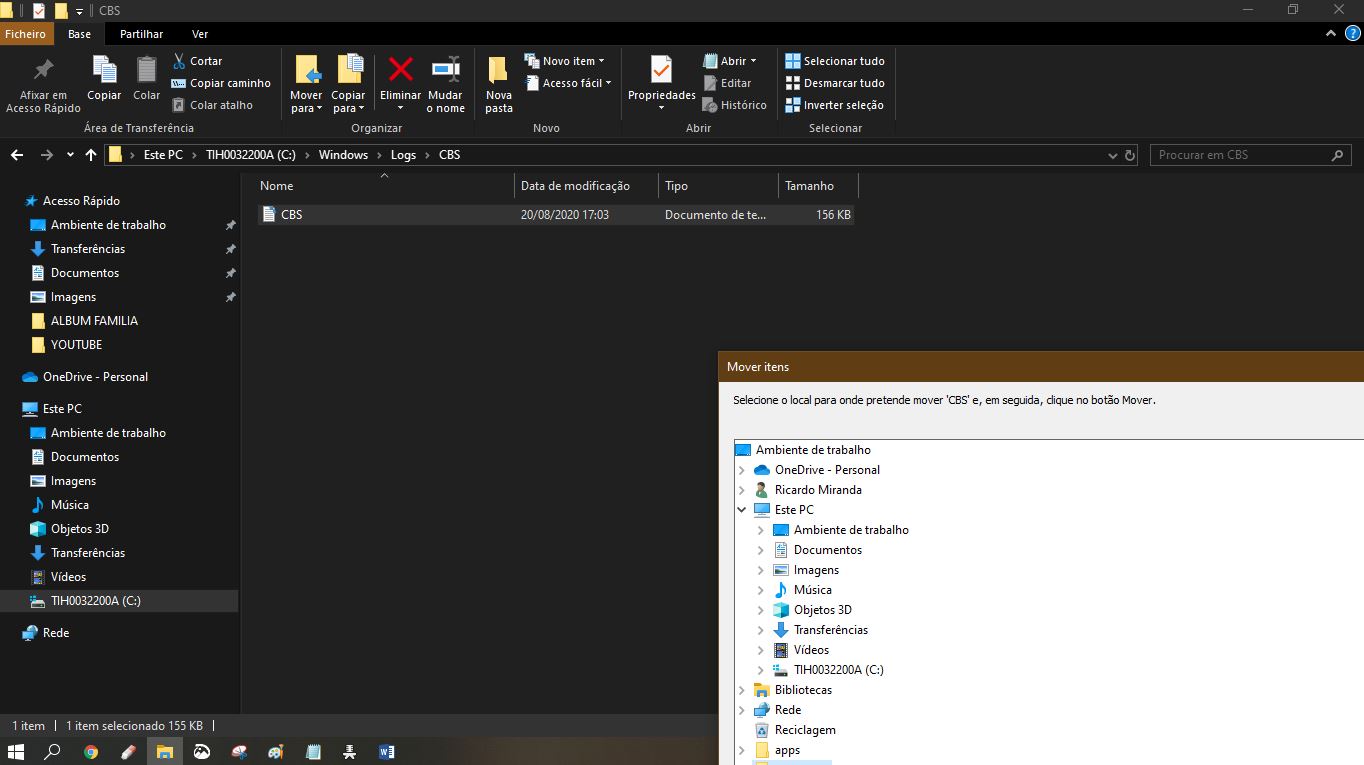Collapse Este PC in the Mover itens tree
This screenshot has height=765, width=1364.
741,510
